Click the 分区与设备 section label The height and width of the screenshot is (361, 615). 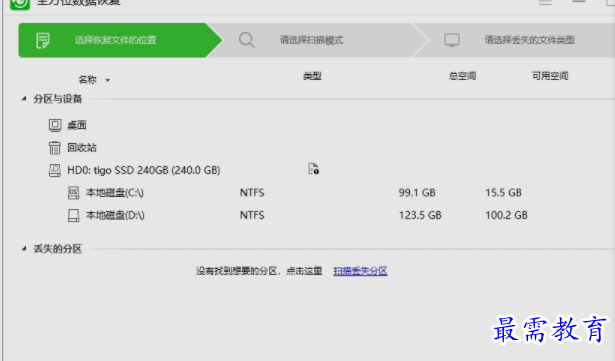coord(58,98)
